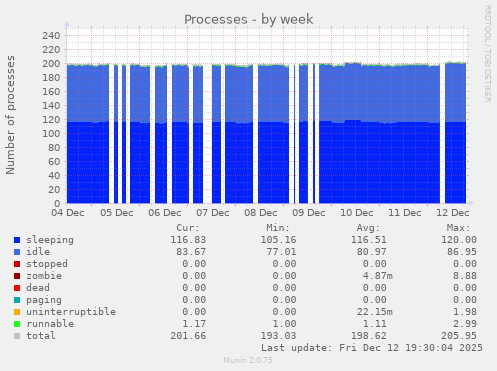Click sleeping current value 116.83

(x=188, y=240)
